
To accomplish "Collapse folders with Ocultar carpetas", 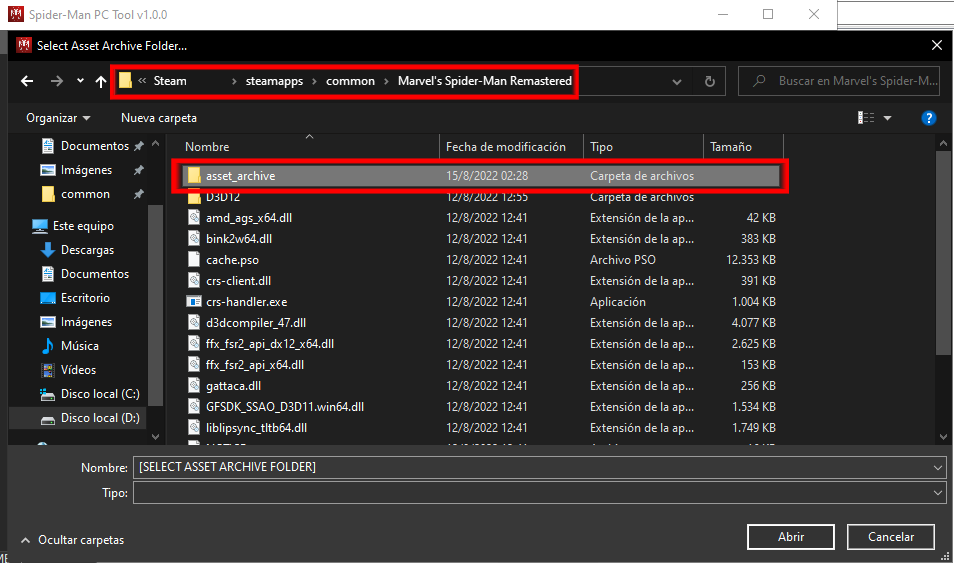I will coord(72,540).
